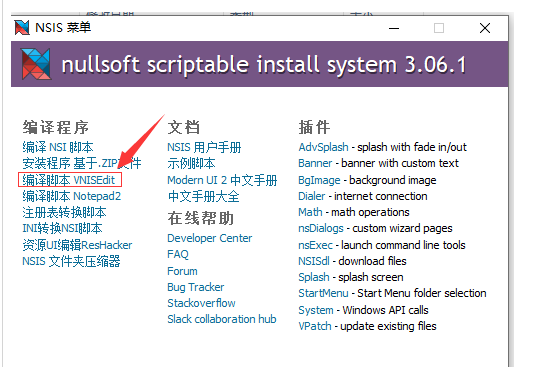Viewport: 540px width, 367px height.
Task: Click 'custom wizard pages' description text
Action: (x=402, y=228)
